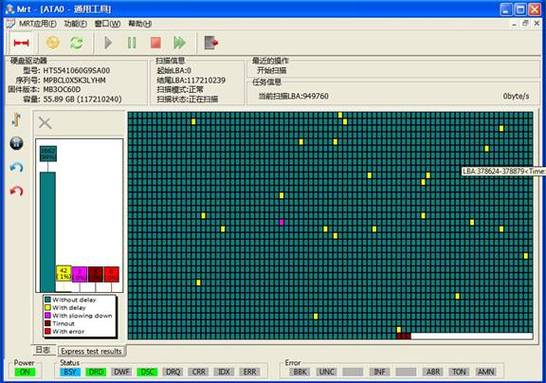
Task: Open the 帮助(H) menu
Action: [x=140, y=24]
